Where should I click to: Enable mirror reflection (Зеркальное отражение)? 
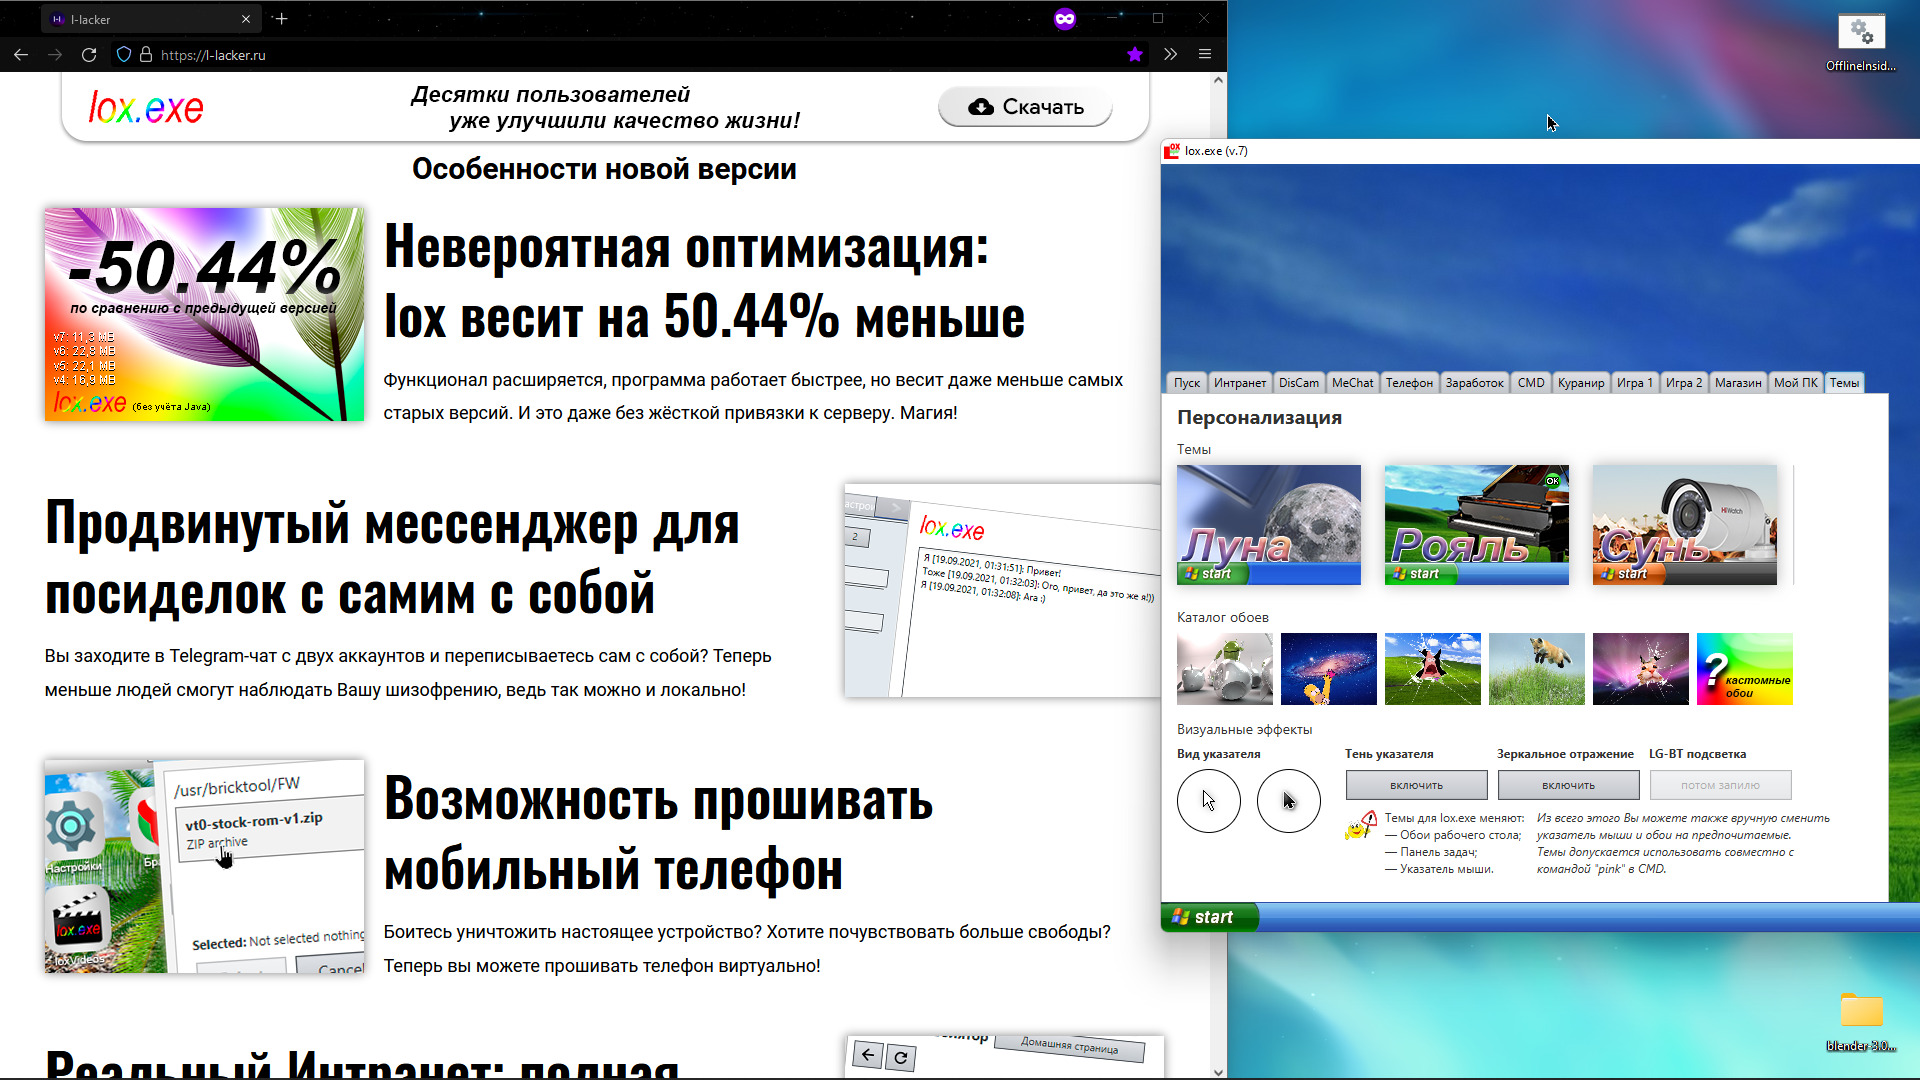pyautogui.click(x=1568, y=785)
